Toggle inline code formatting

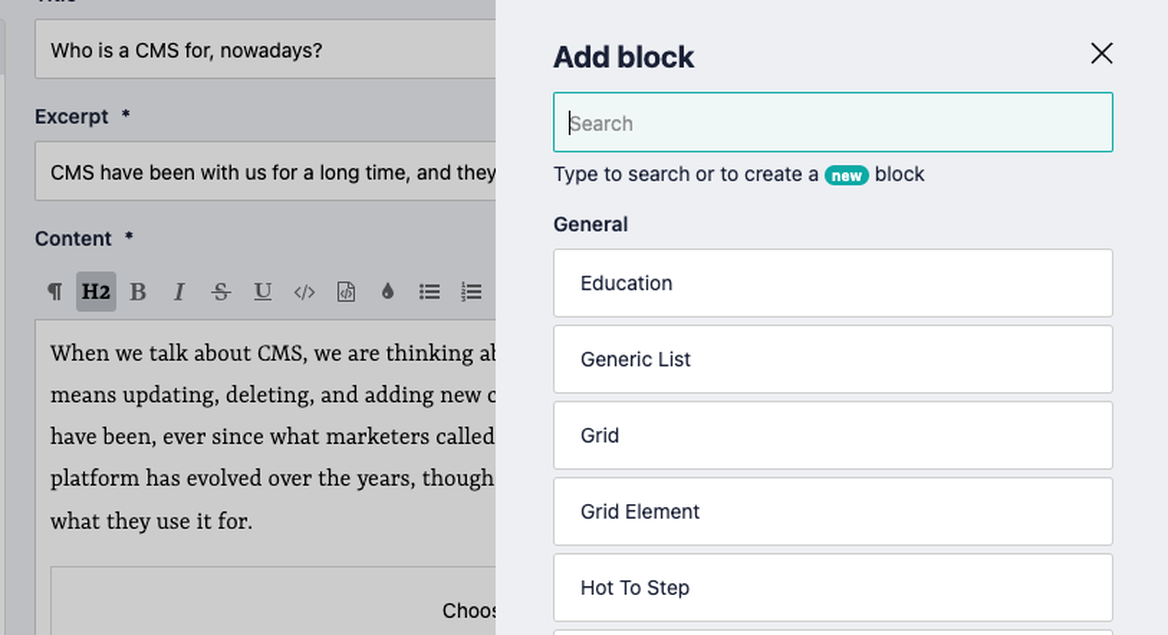coord(304,291)
